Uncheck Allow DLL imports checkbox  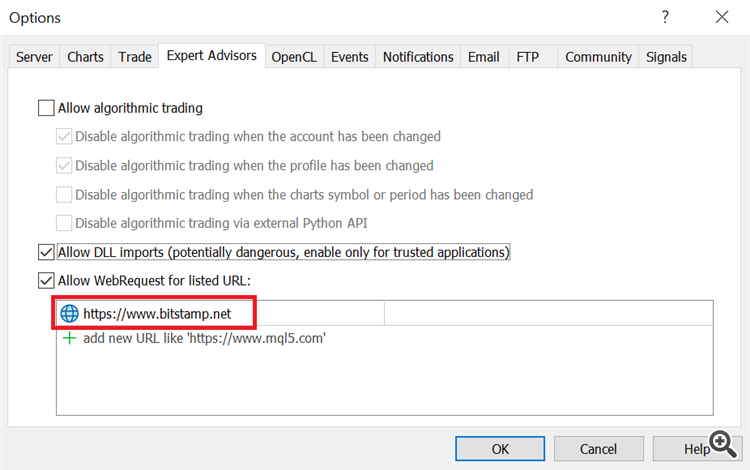[46, 252]
